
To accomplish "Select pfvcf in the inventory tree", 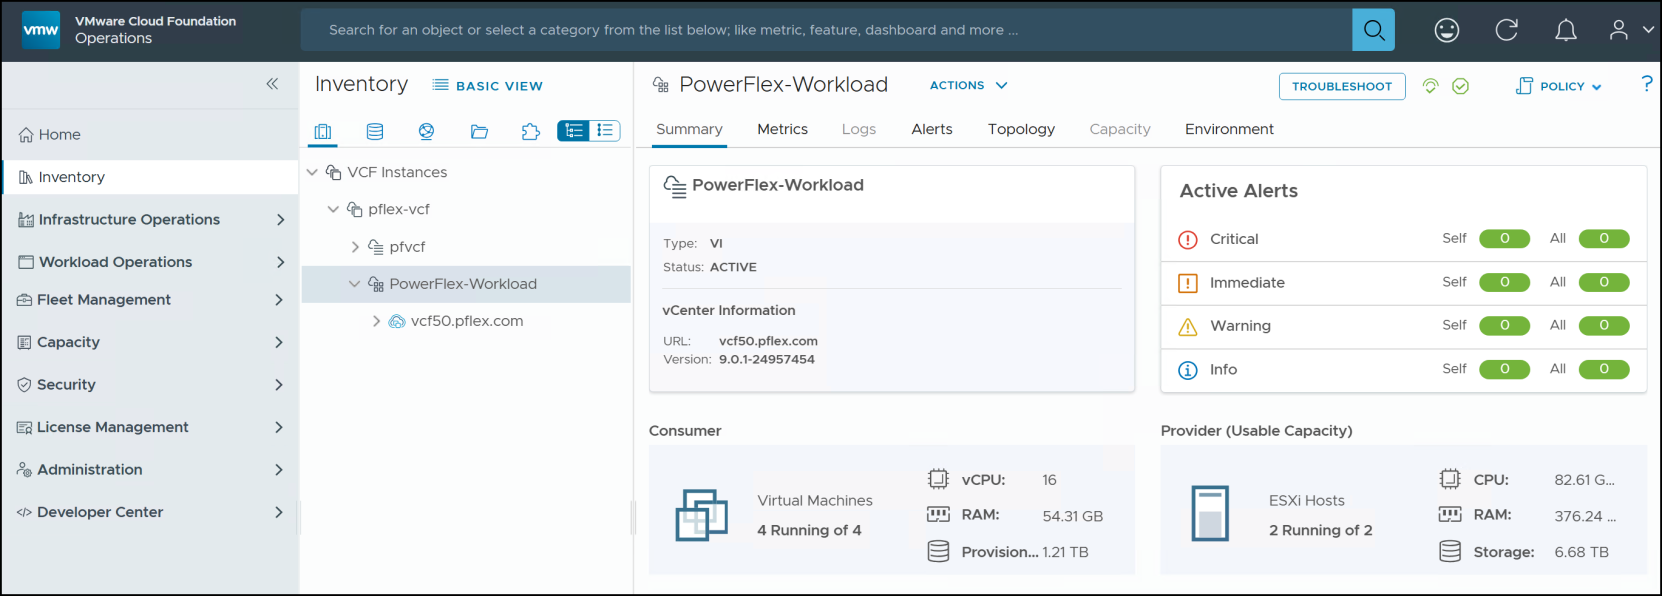I will [407, 247].
